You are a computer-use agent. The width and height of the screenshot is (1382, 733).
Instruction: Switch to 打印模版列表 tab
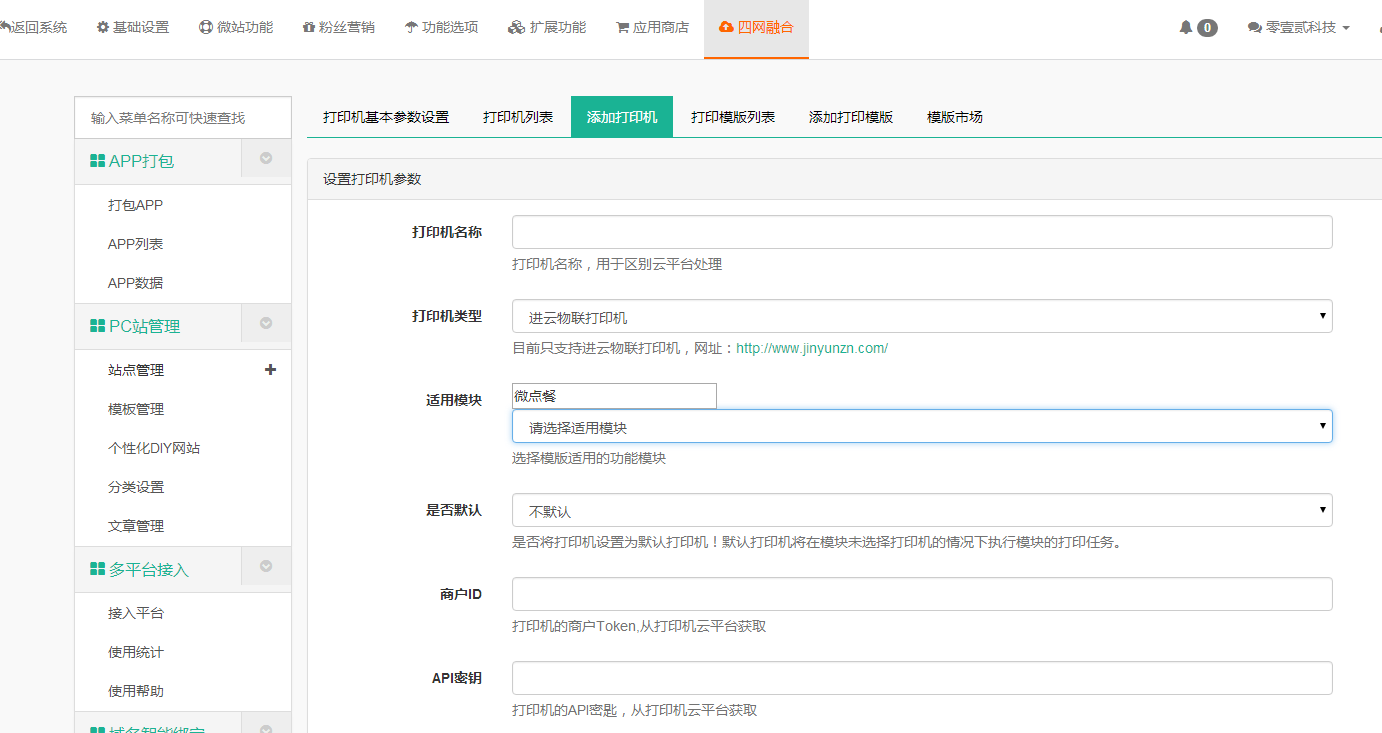[x=733, y=117]
